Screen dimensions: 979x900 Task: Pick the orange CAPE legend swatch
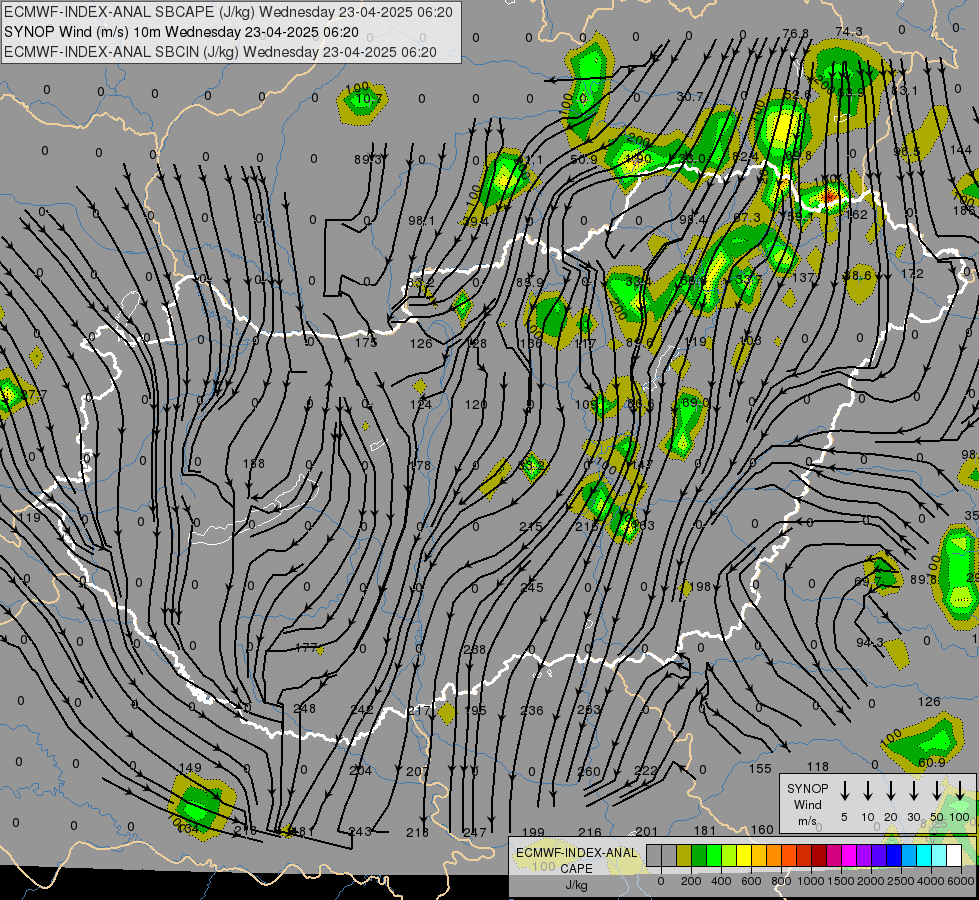click(x=774, y=856)
